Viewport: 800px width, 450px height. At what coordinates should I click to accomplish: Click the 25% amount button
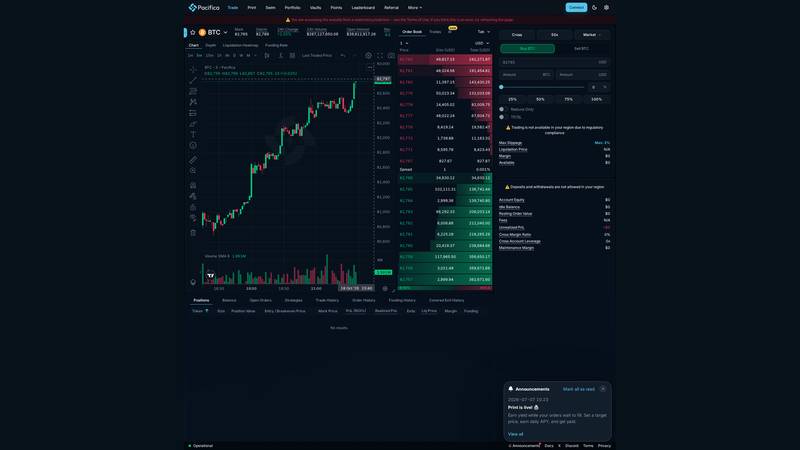[513, 99]
